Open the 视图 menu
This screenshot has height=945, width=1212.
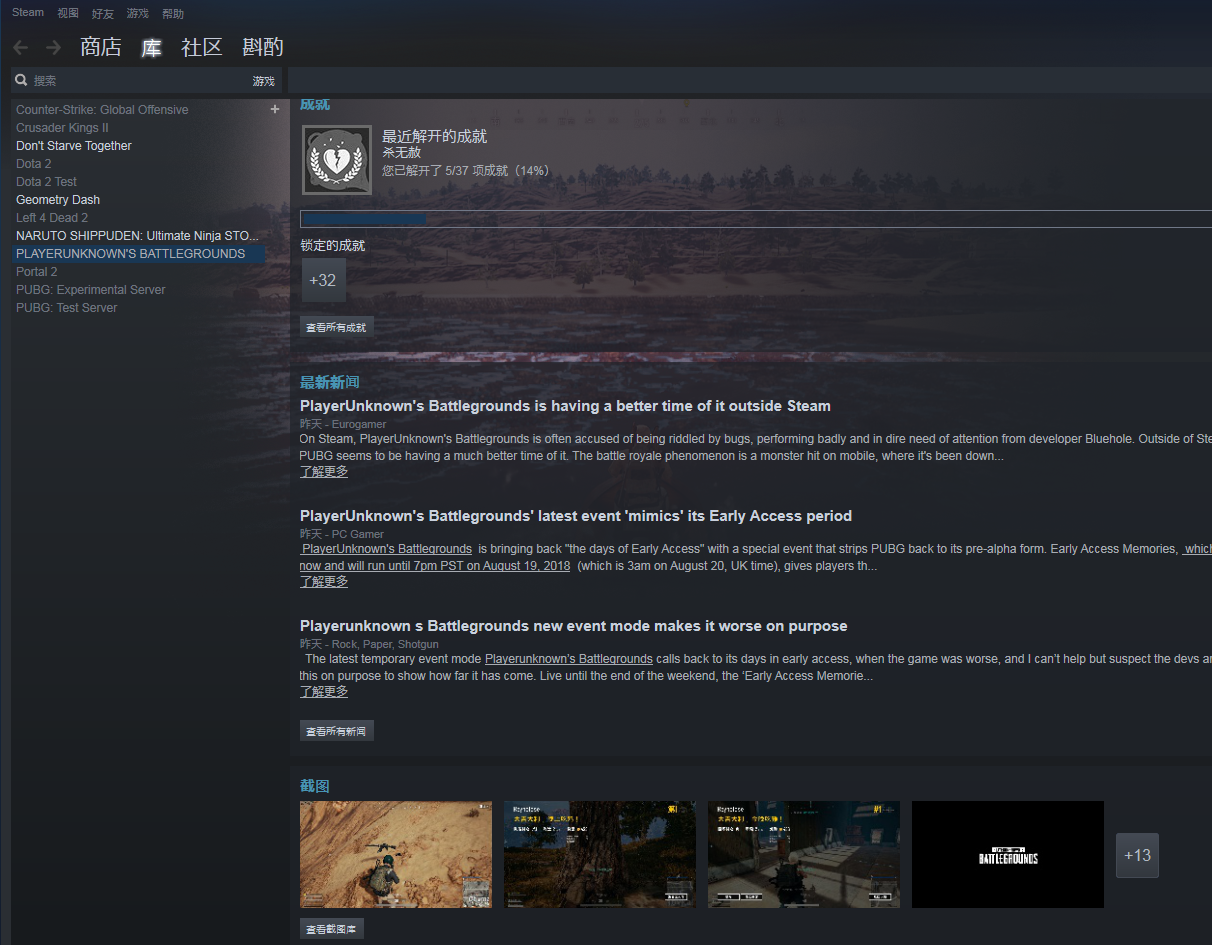tap(68, 13)
